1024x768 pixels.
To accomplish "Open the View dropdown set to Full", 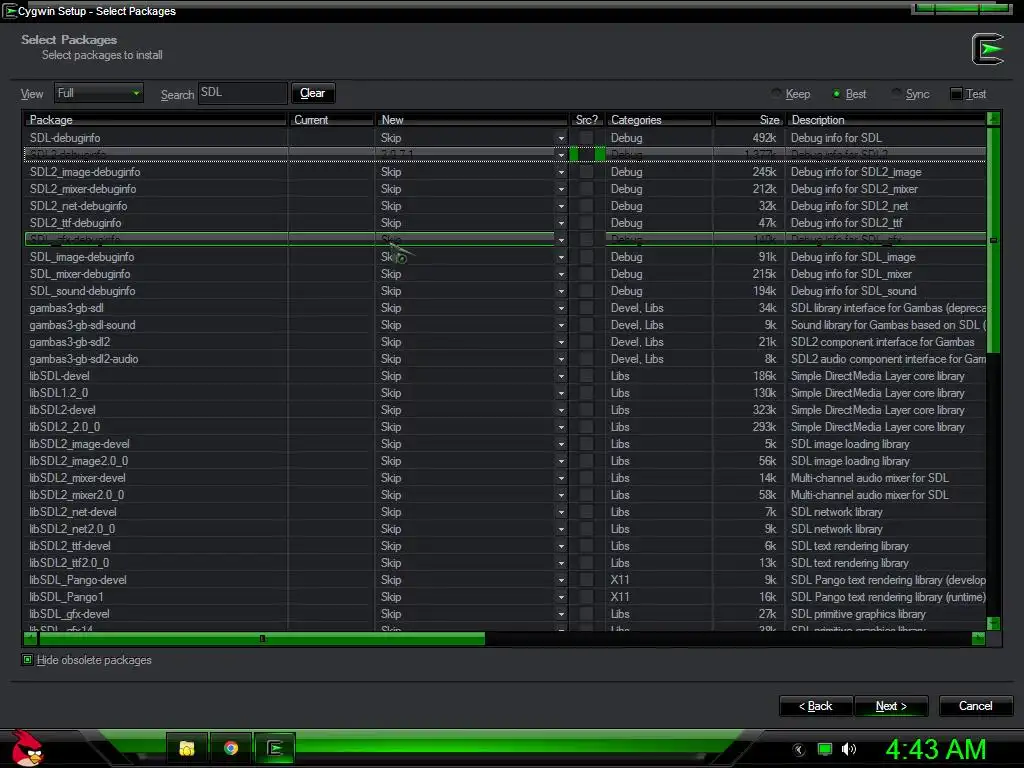I will pyautogui.click(x=99, y=93).
